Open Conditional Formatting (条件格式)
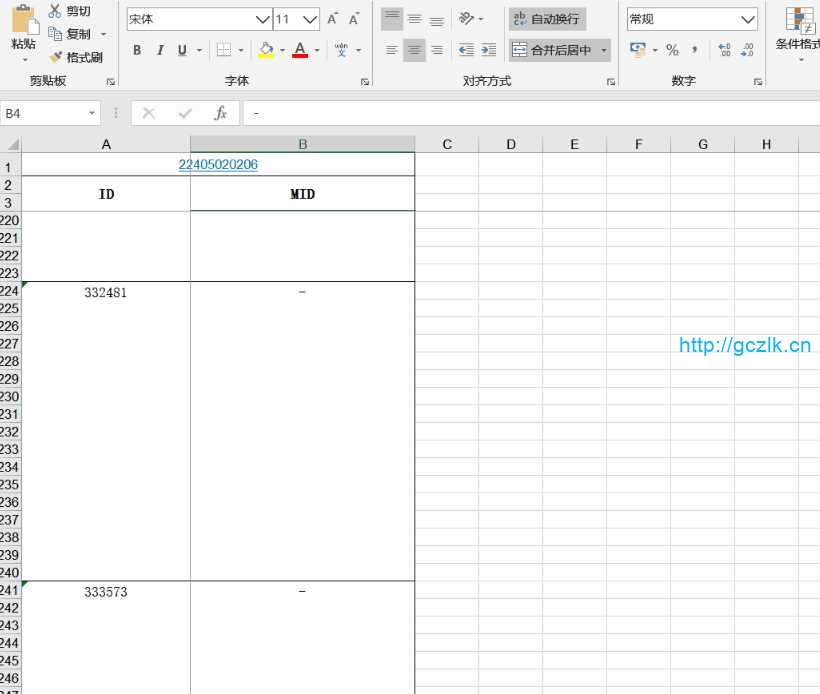This screenshot has height=694, width=820. 799,30
